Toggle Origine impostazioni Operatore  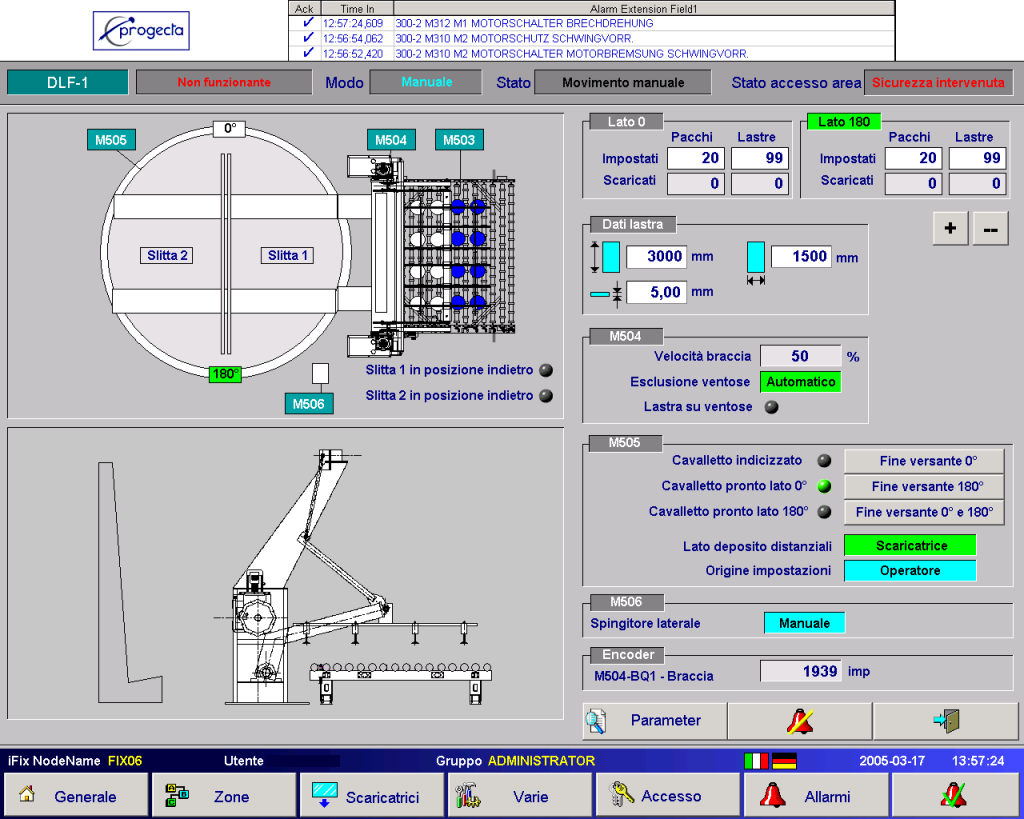(910, 570)
